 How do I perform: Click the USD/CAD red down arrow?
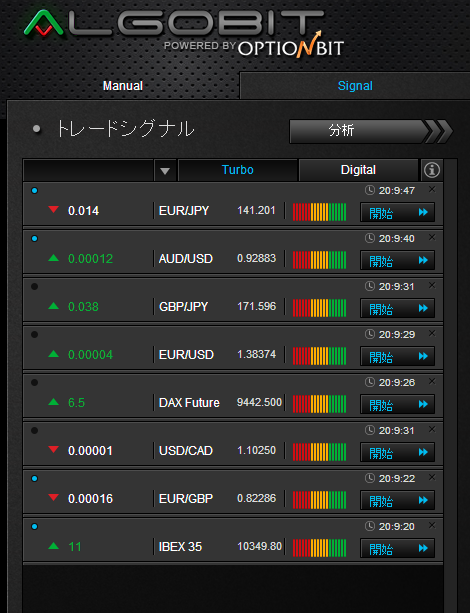(54, 449)
